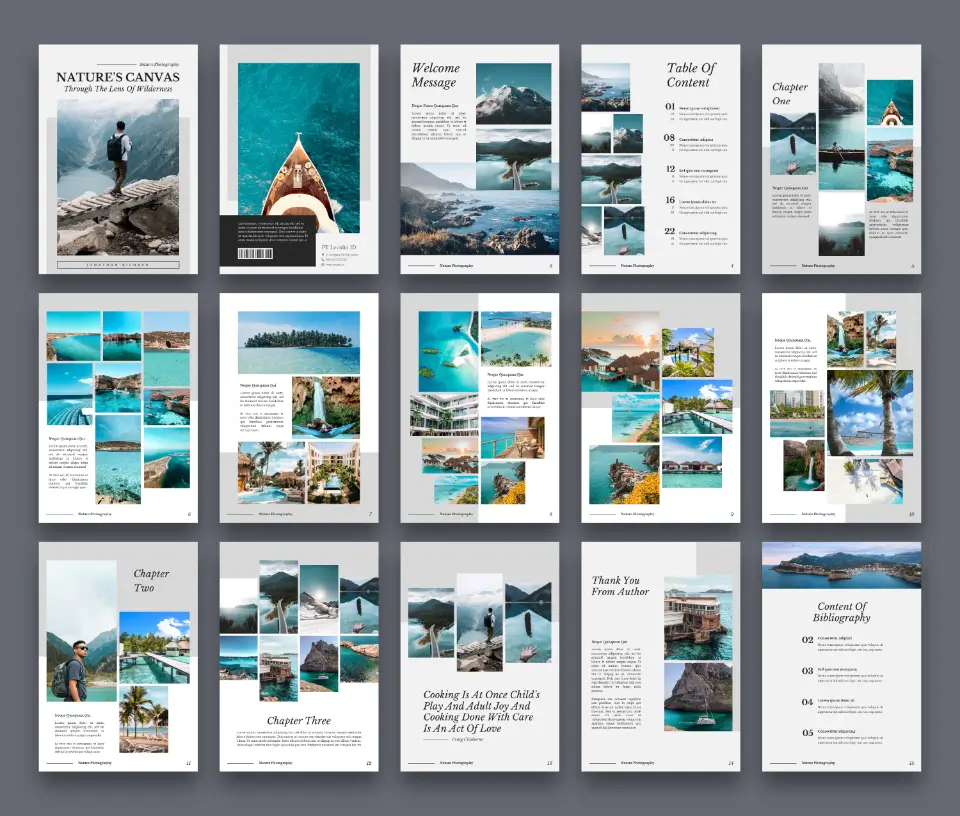
Task: Click the "Cooking Is At Once Child's Play" quote
Action: tap(481, 711)
